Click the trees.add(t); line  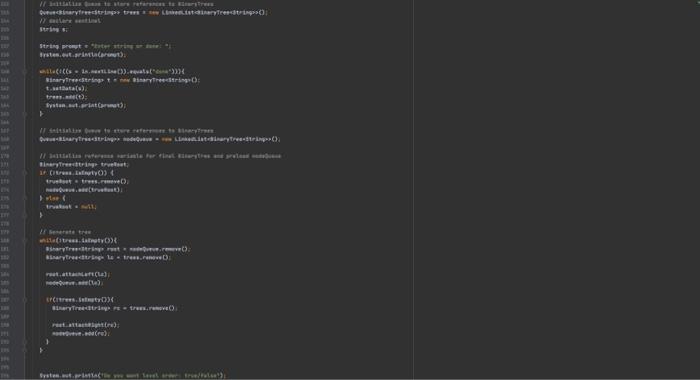pos(67,97)
